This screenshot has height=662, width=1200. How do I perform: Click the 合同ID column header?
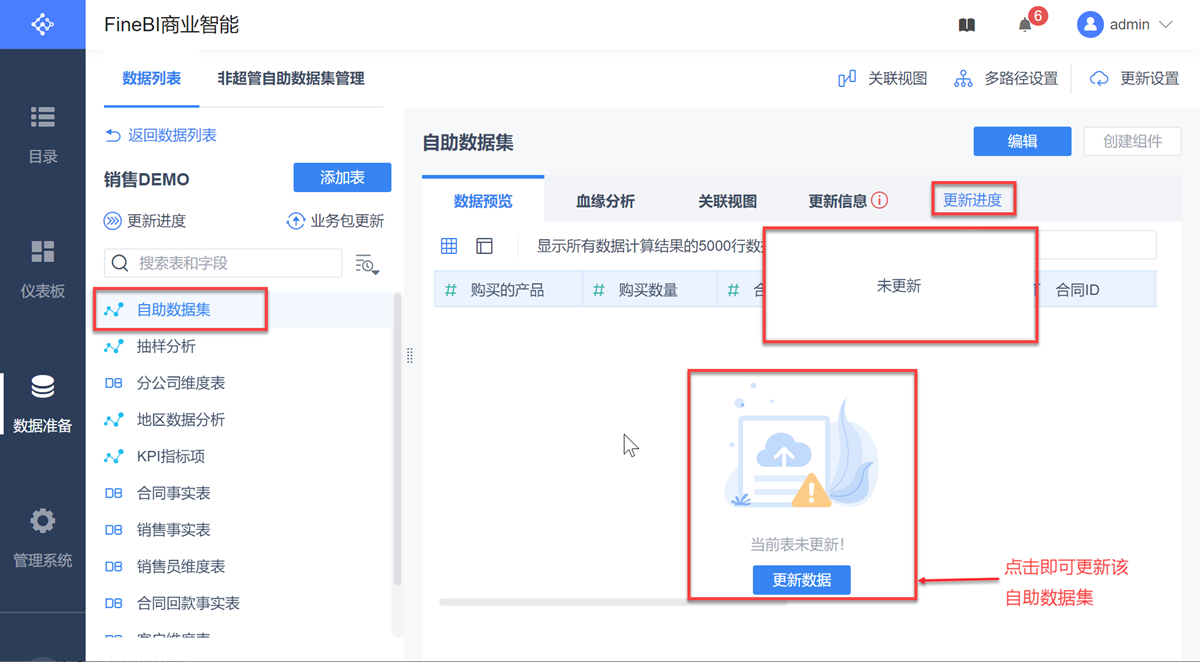tap(1078, 290)
